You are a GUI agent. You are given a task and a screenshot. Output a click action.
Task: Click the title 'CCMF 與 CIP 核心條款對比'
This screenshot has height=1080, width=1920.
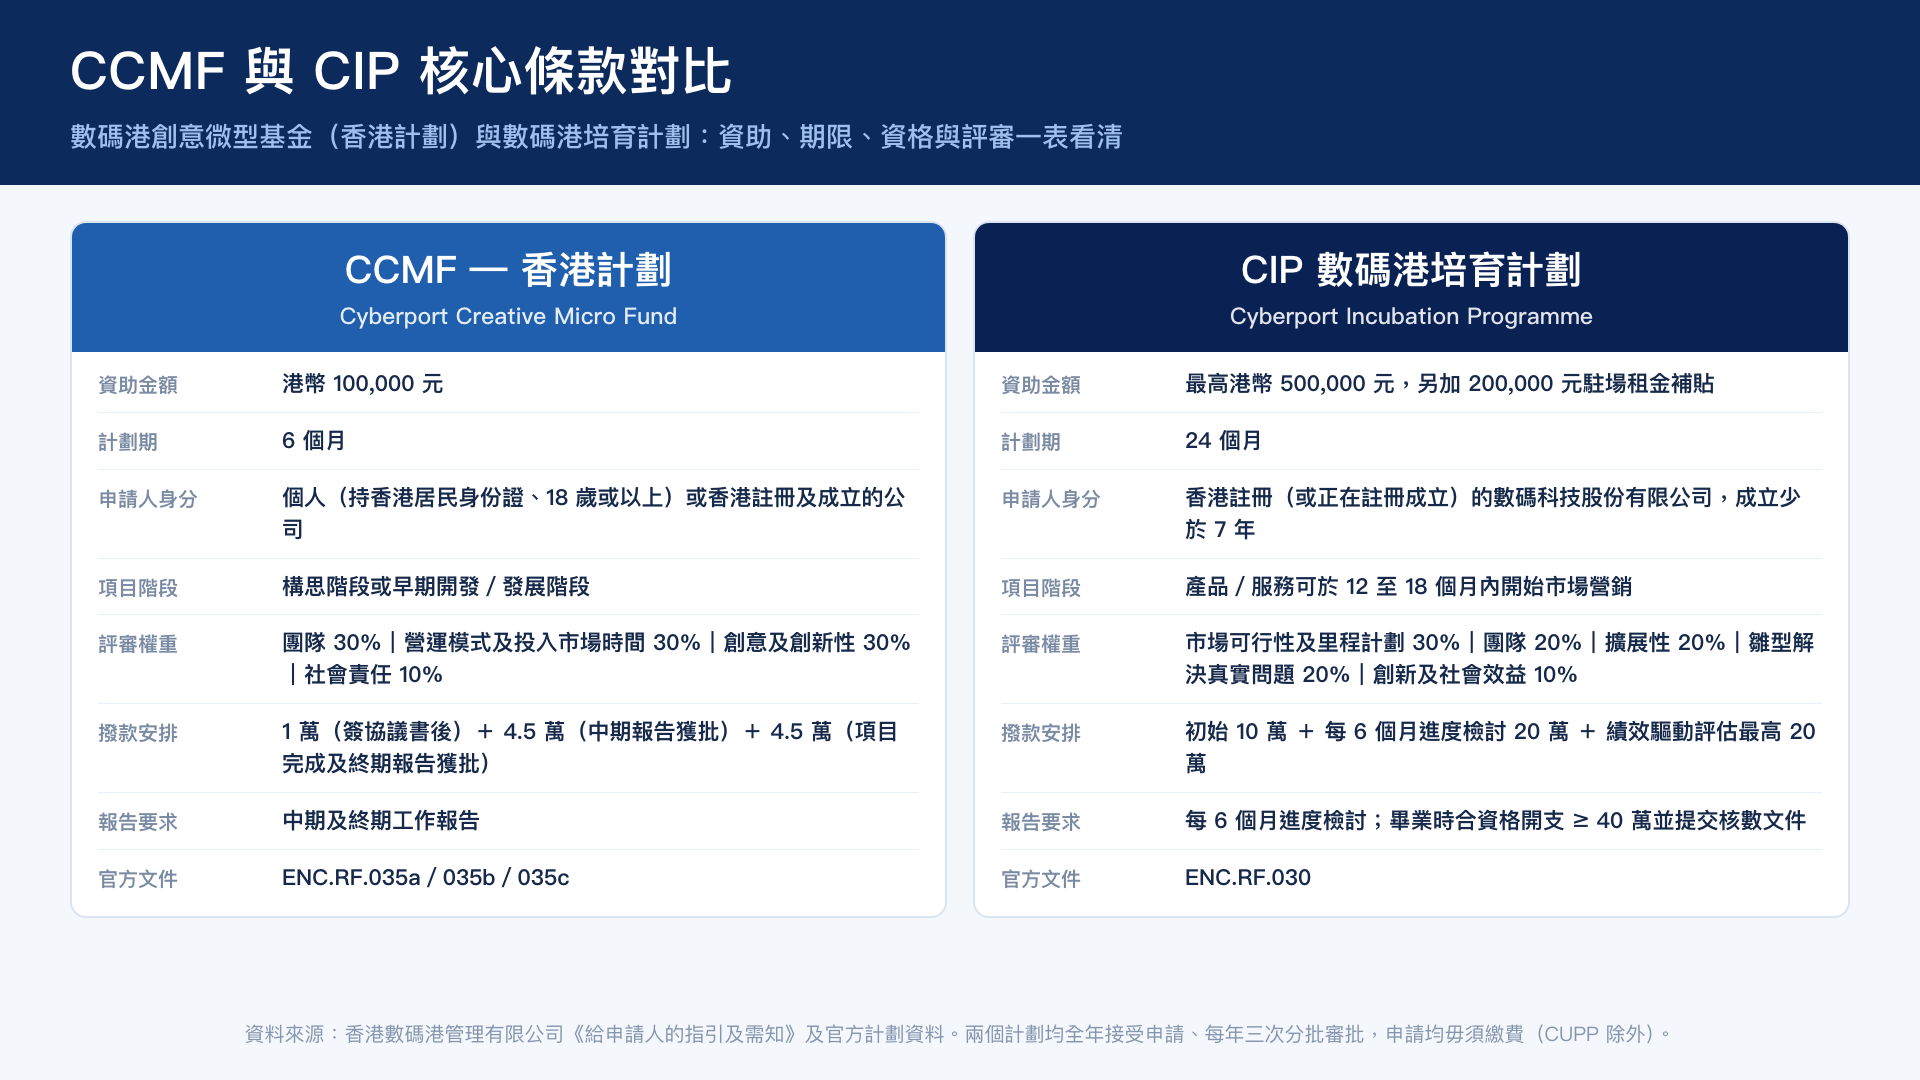click(401, 72)
